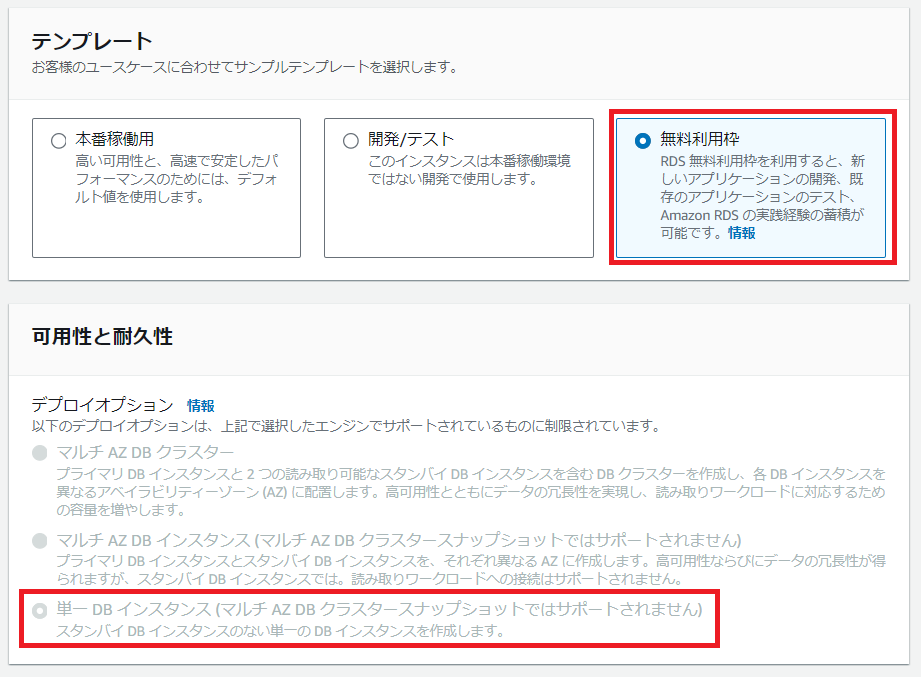Select the 単一 DB インスタンス radio button

[40, 610]
